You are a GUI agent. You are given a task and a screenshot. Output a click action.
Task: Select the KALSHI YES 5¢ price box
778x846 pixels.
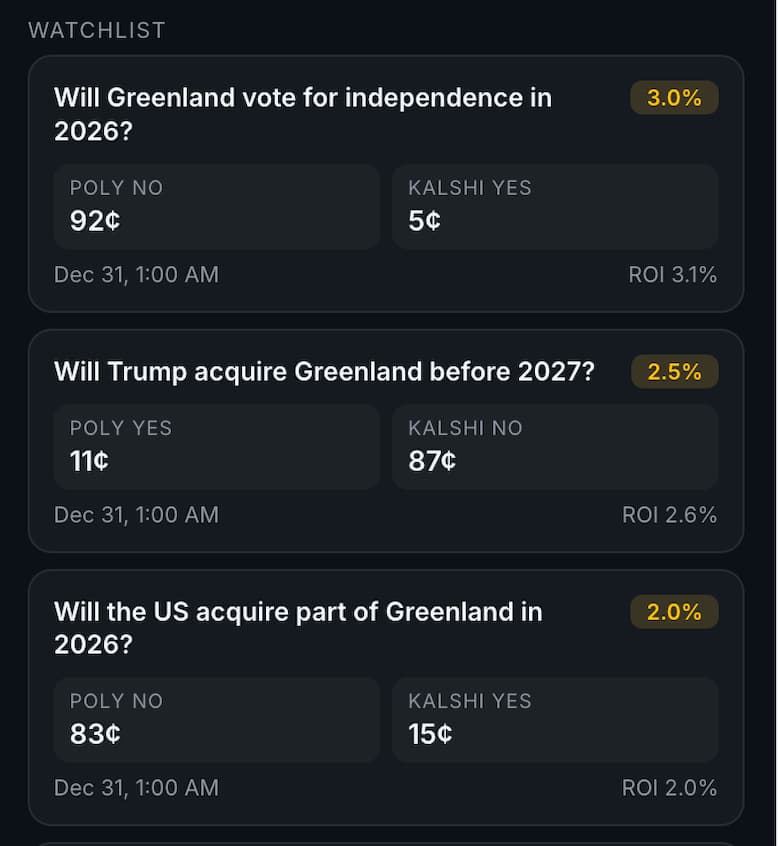pos(555,206)
